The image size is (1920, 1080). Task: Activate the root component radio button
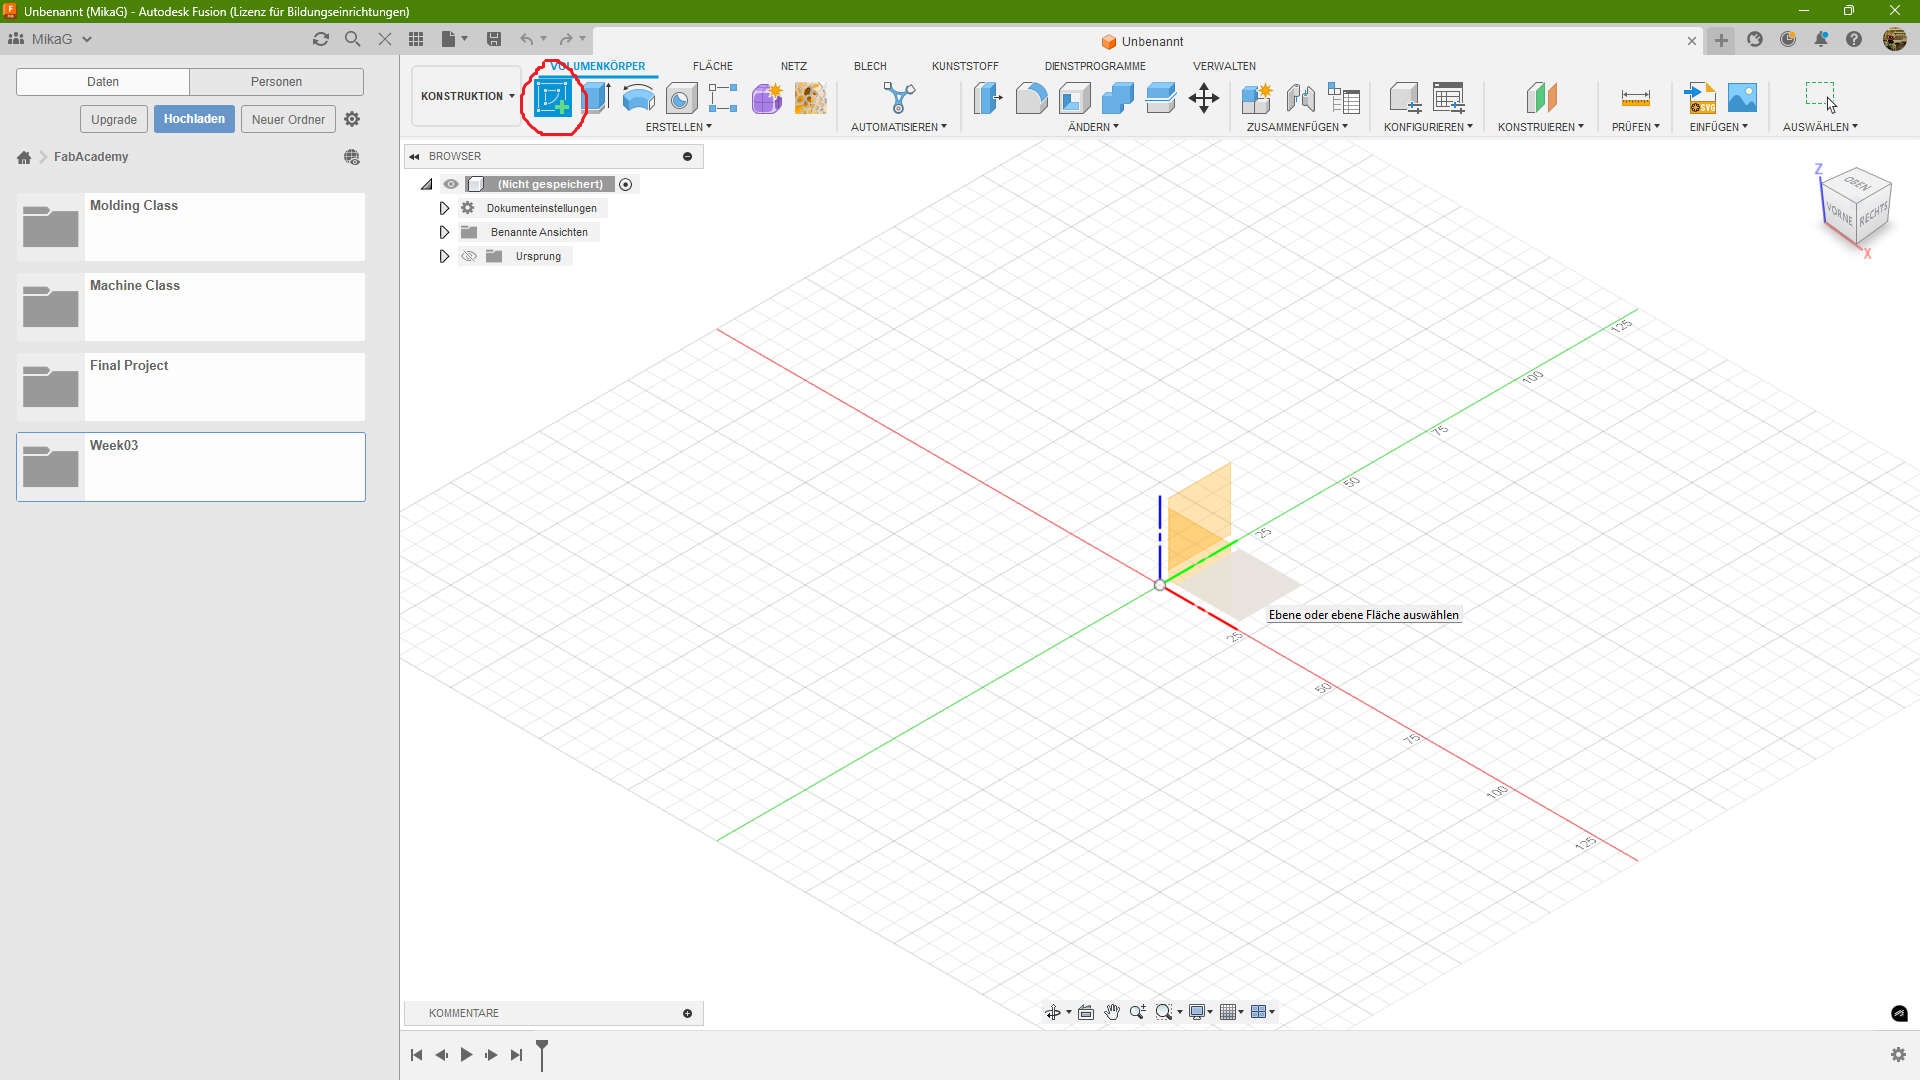pos(626,184)
